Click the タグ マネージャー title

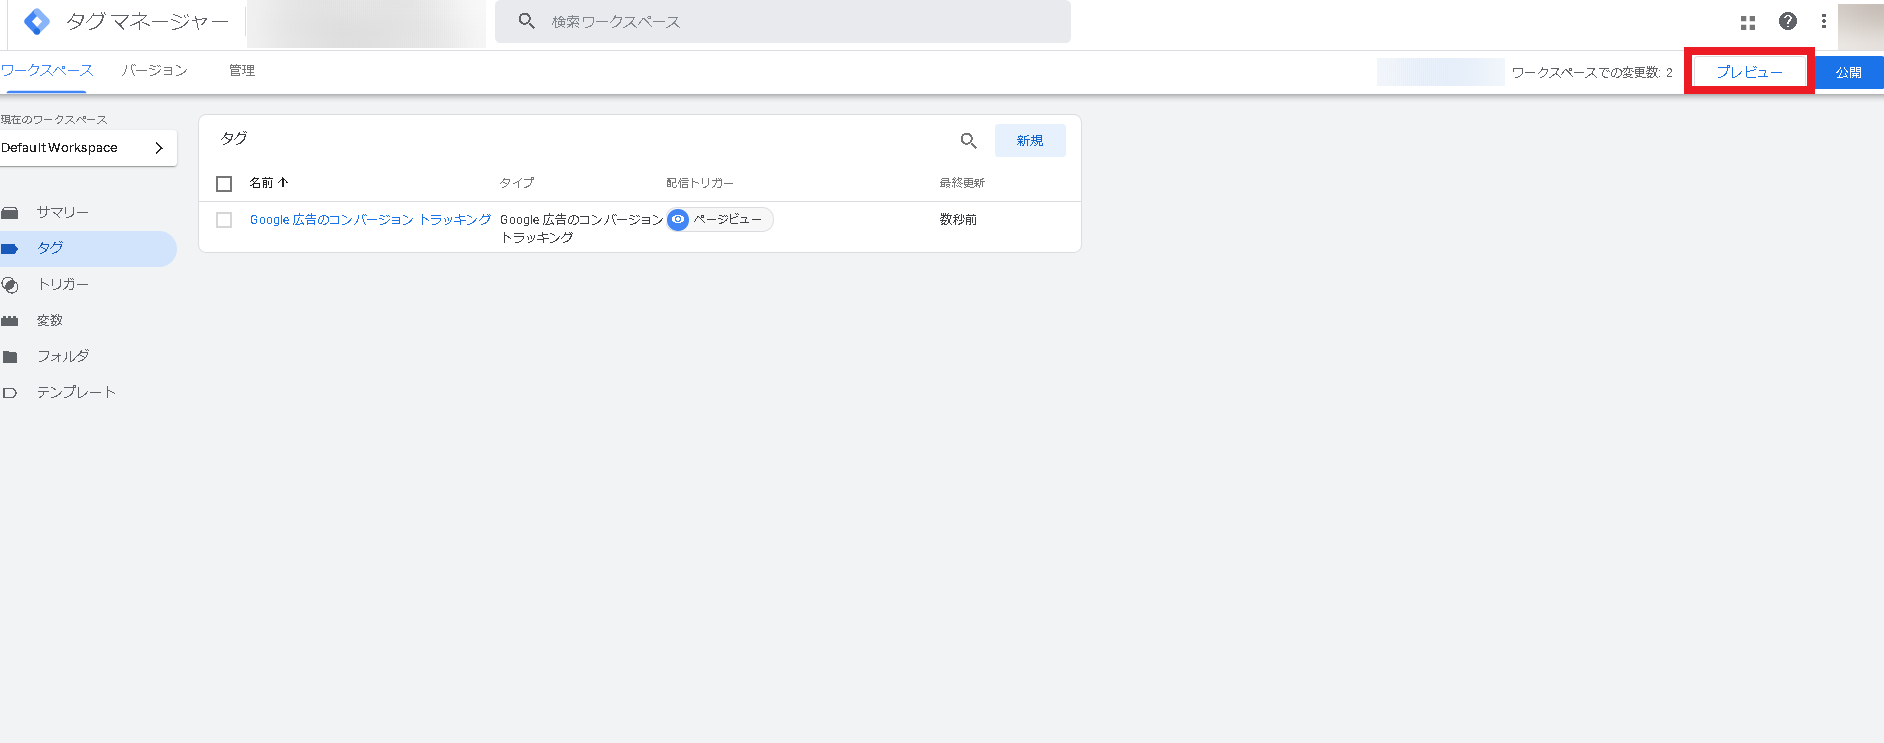(x=147, y=21)
